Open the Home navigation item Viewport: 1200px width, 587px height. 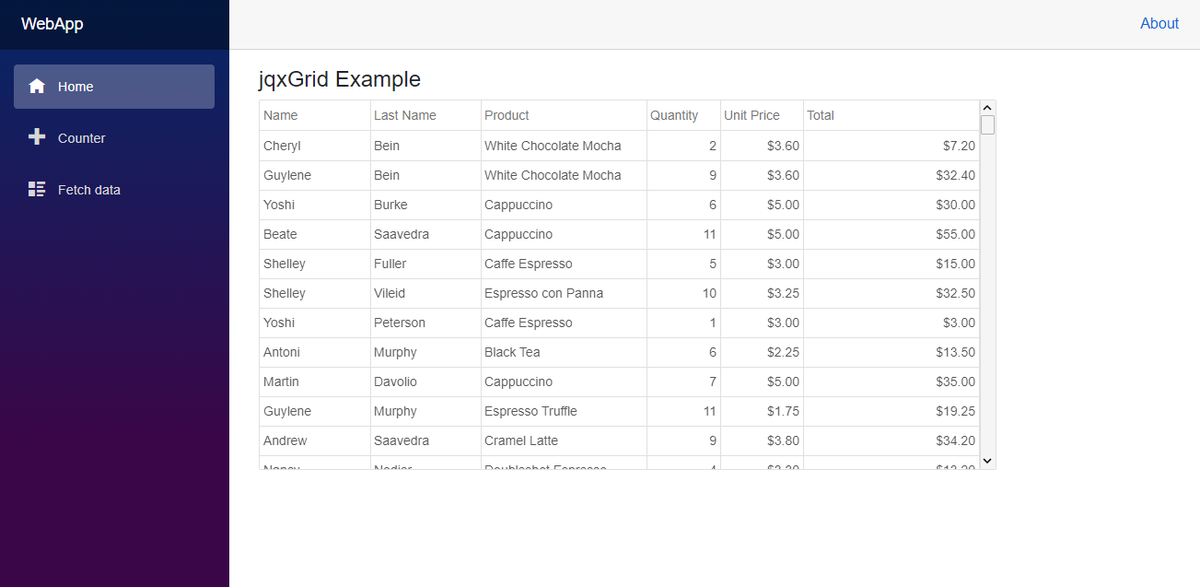[114, 87]
